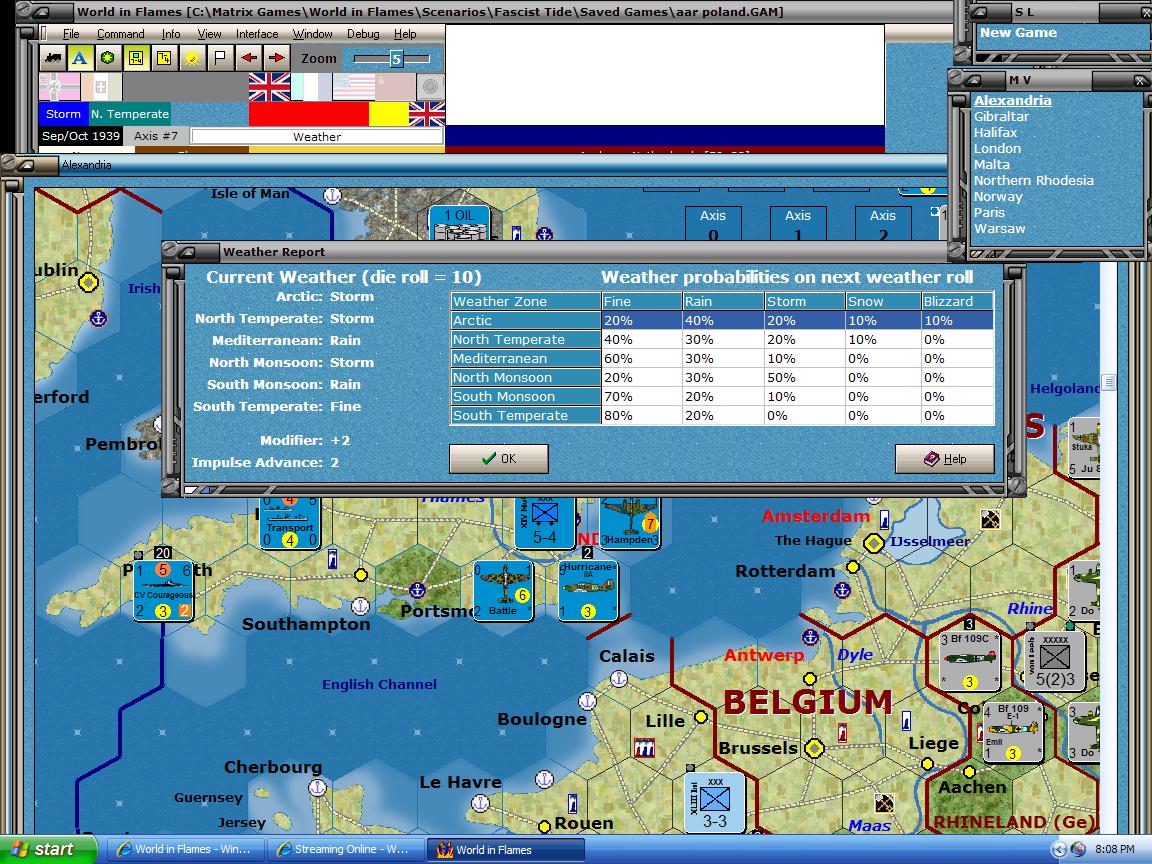Viewport: 1152px width, 864px height.
Task: Click the white flag toolbar icon
Action: pos(220,58)
